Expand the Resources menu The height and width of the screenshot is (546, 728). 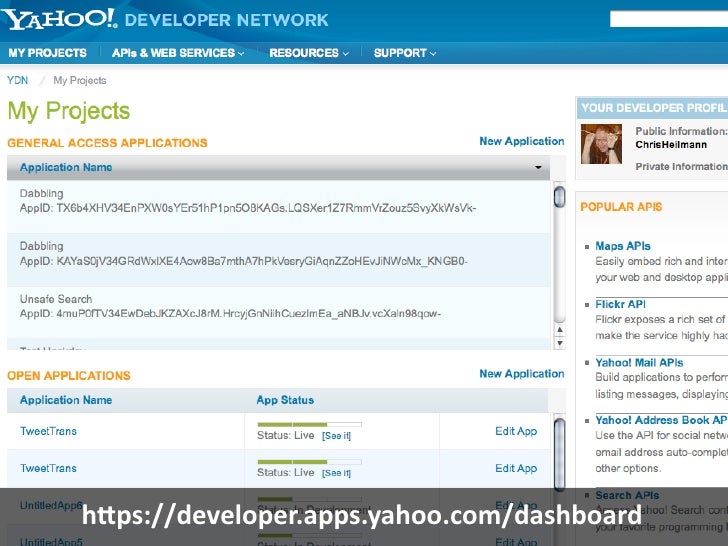[x=309, y=53]
